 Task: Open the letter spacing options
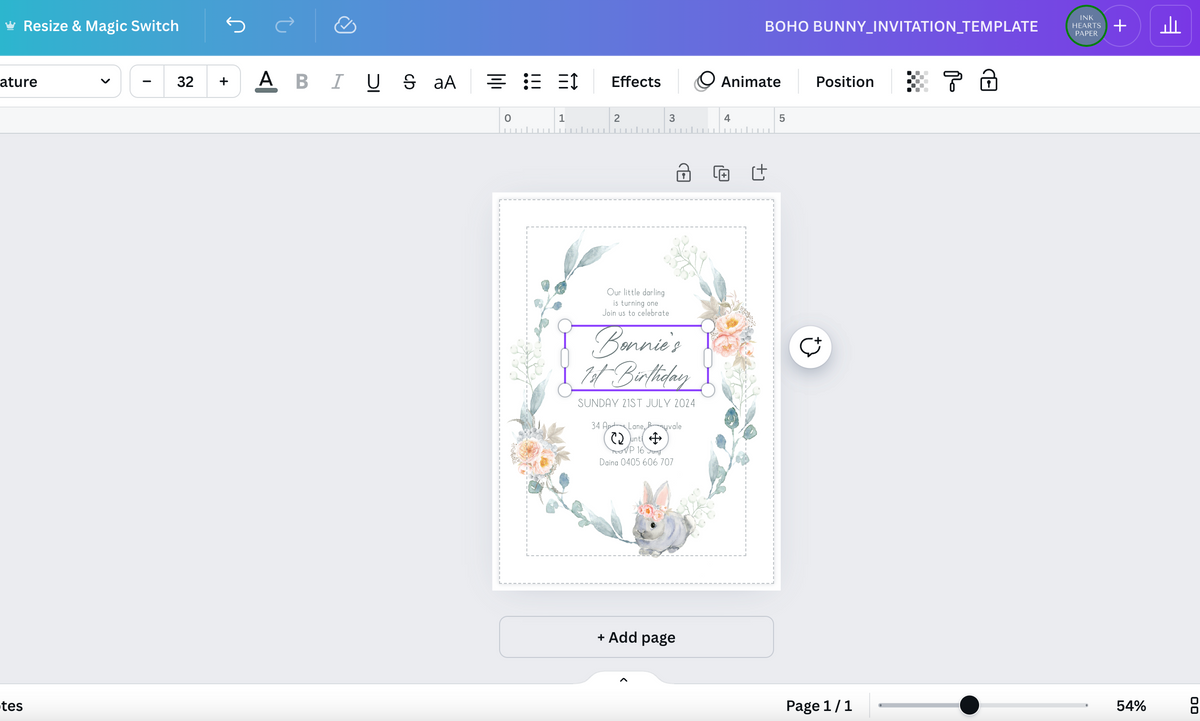point(567,81)
